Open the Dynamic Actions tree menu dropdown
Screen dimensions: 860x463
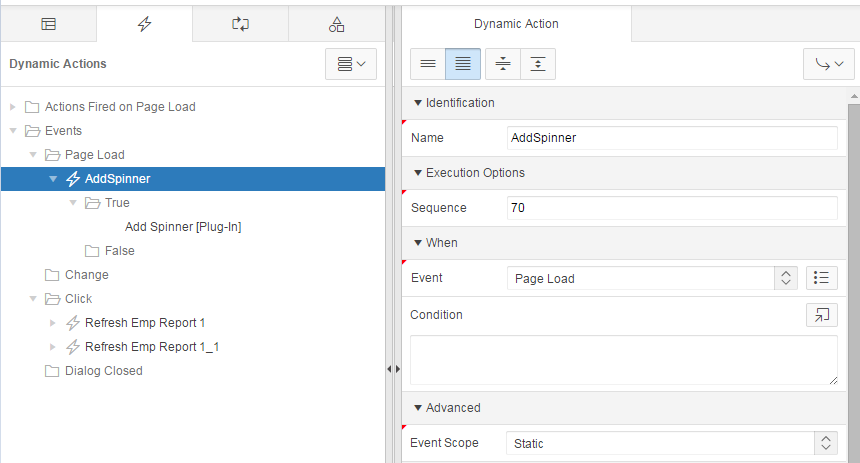351,64
